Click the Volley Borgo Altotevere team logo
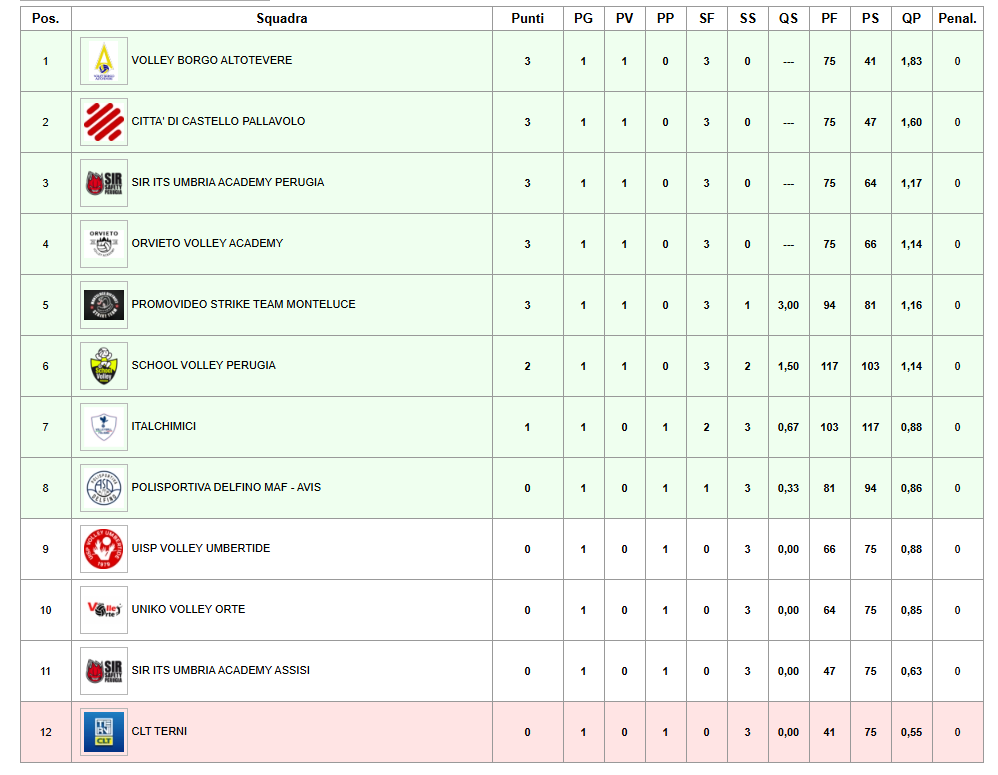The image size is (998, 775). 104,61
